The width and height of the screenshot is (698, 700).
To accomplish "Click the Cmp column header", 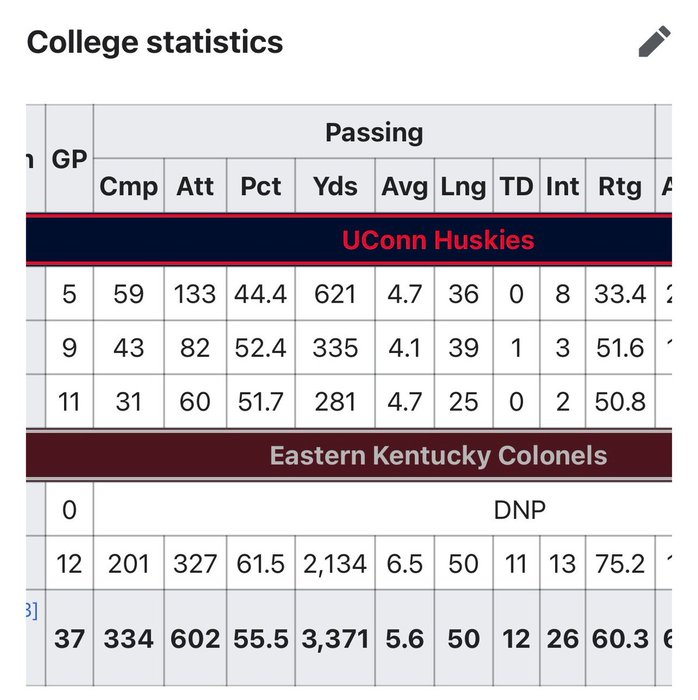I will (x=128, y=187).
